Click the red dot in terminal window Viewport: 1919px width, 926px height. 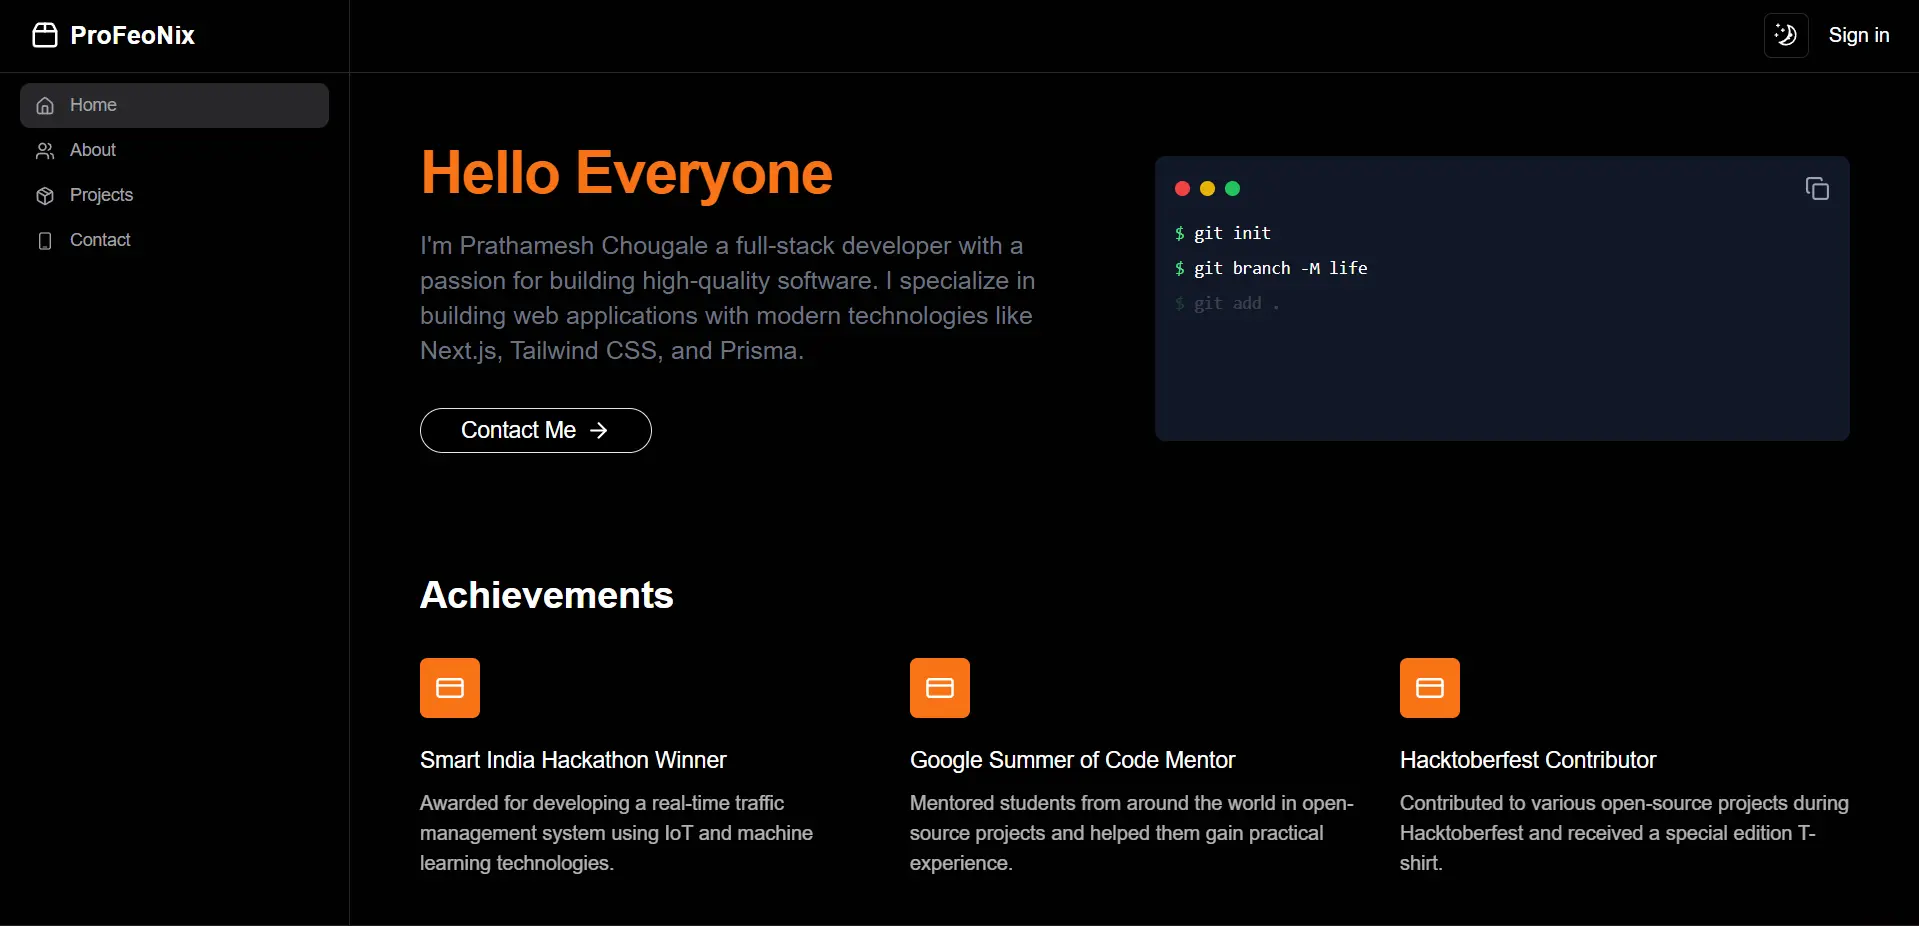(1182, 189)
